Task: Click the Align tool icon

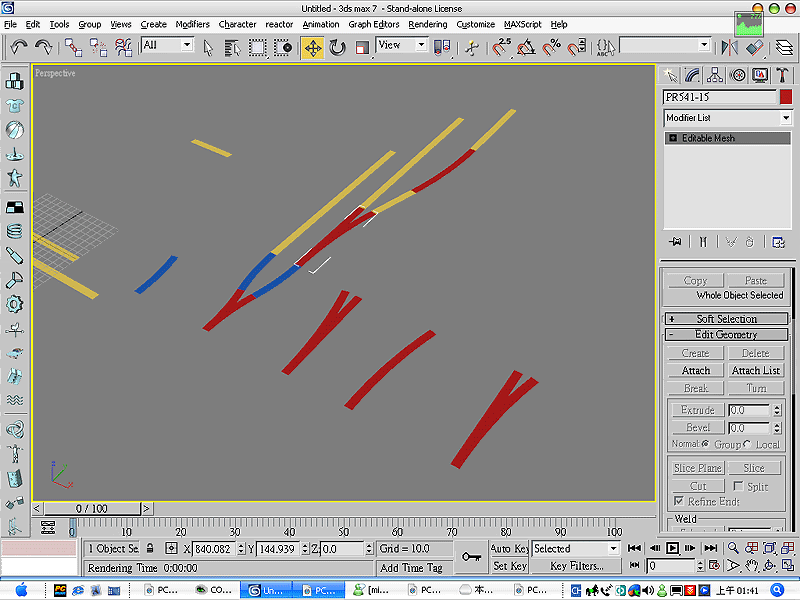Action: click(755, 47)
